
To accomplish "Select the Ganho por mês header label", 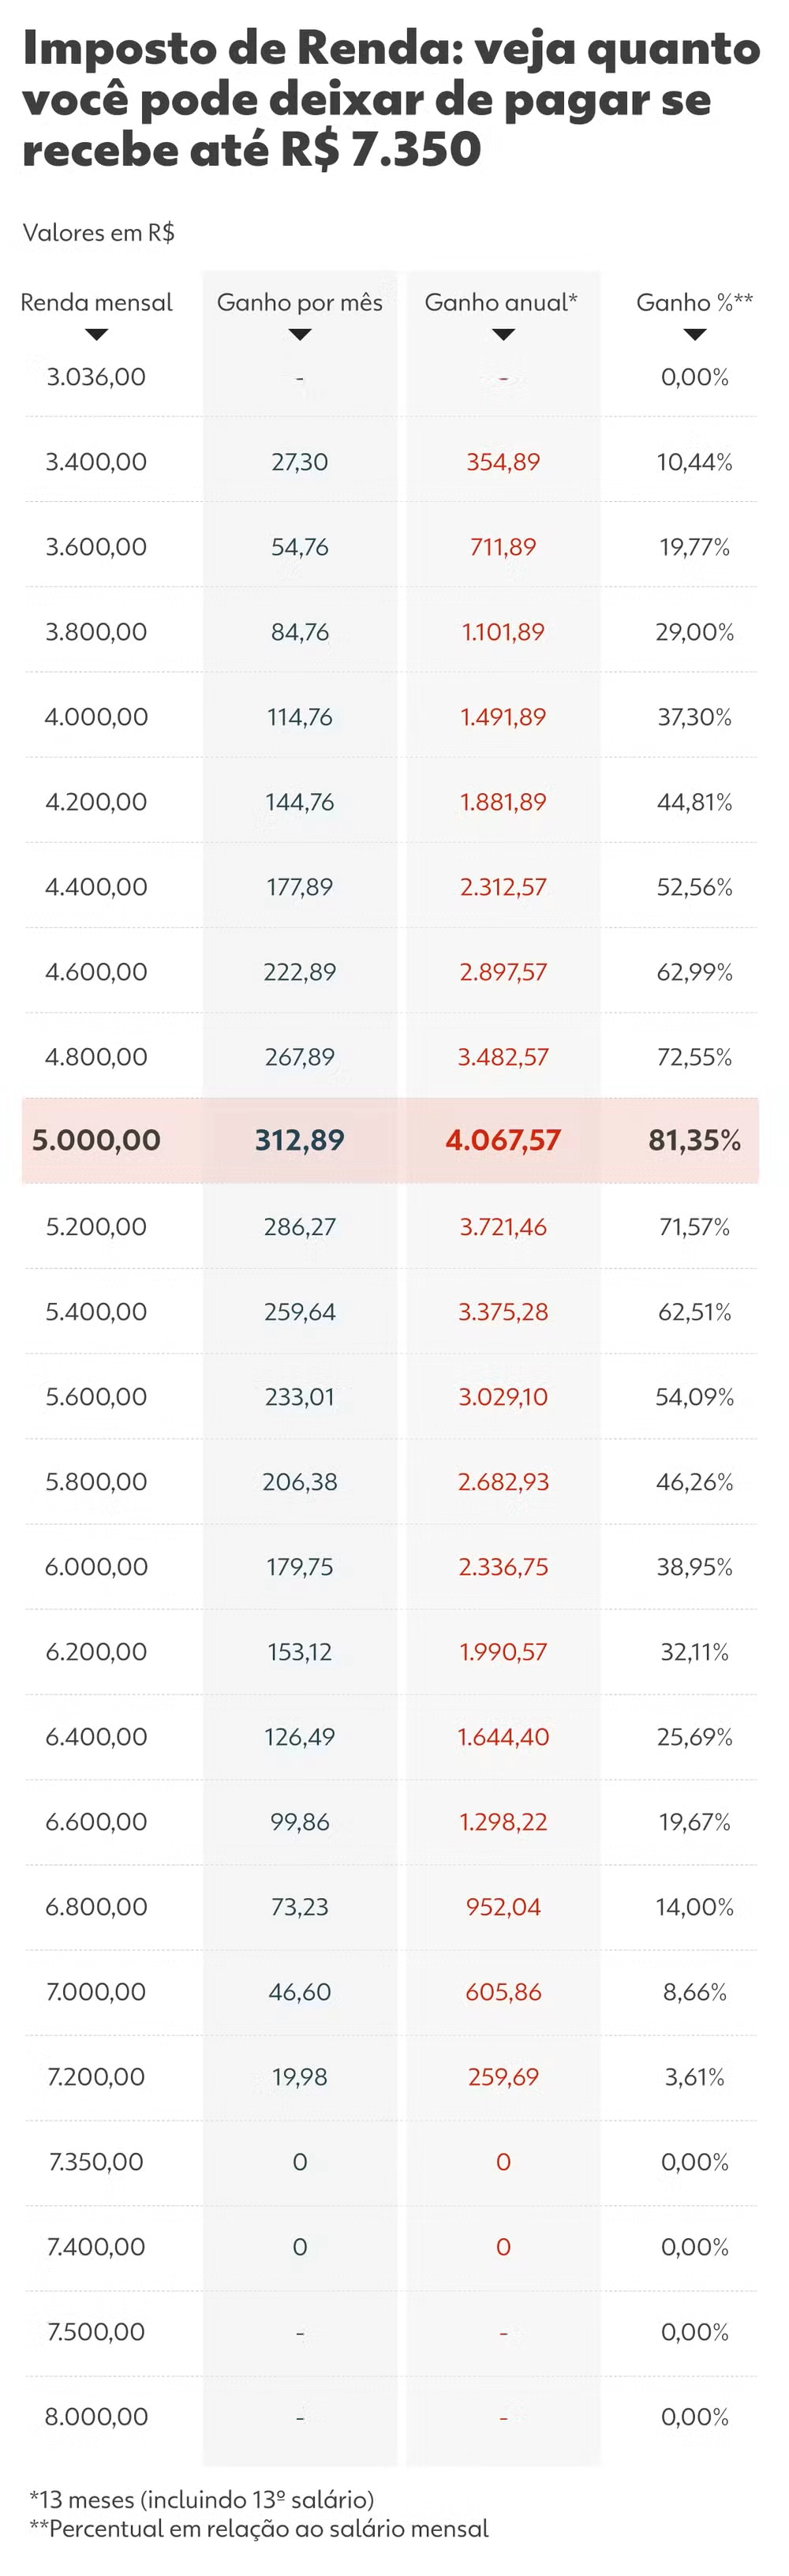I will click(300, 302).
